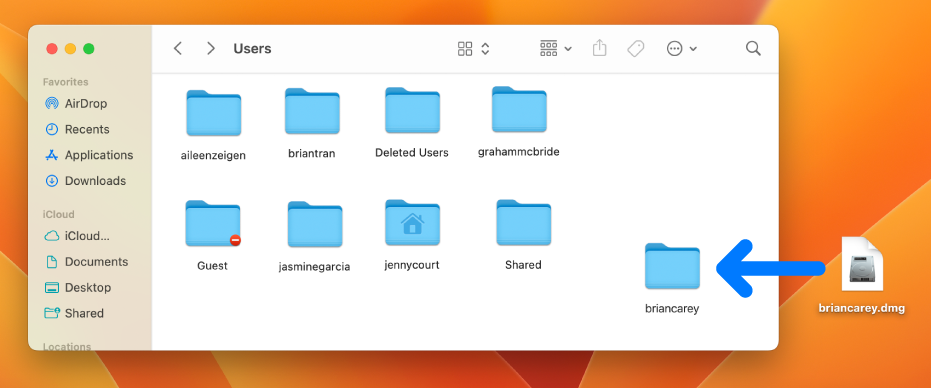The image size is (931, 388).
Task: Switch to icon grid view
Action: 465,49
